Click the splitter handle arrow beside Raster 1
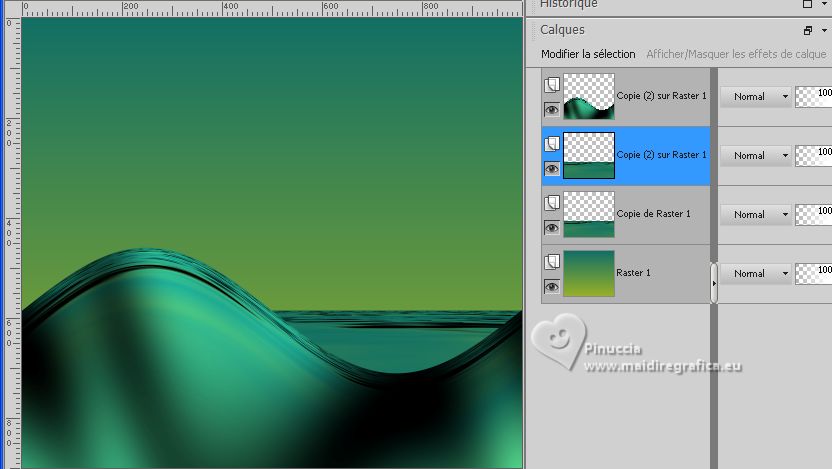Viewport: 832px width, 469px height. click(714, 283)
